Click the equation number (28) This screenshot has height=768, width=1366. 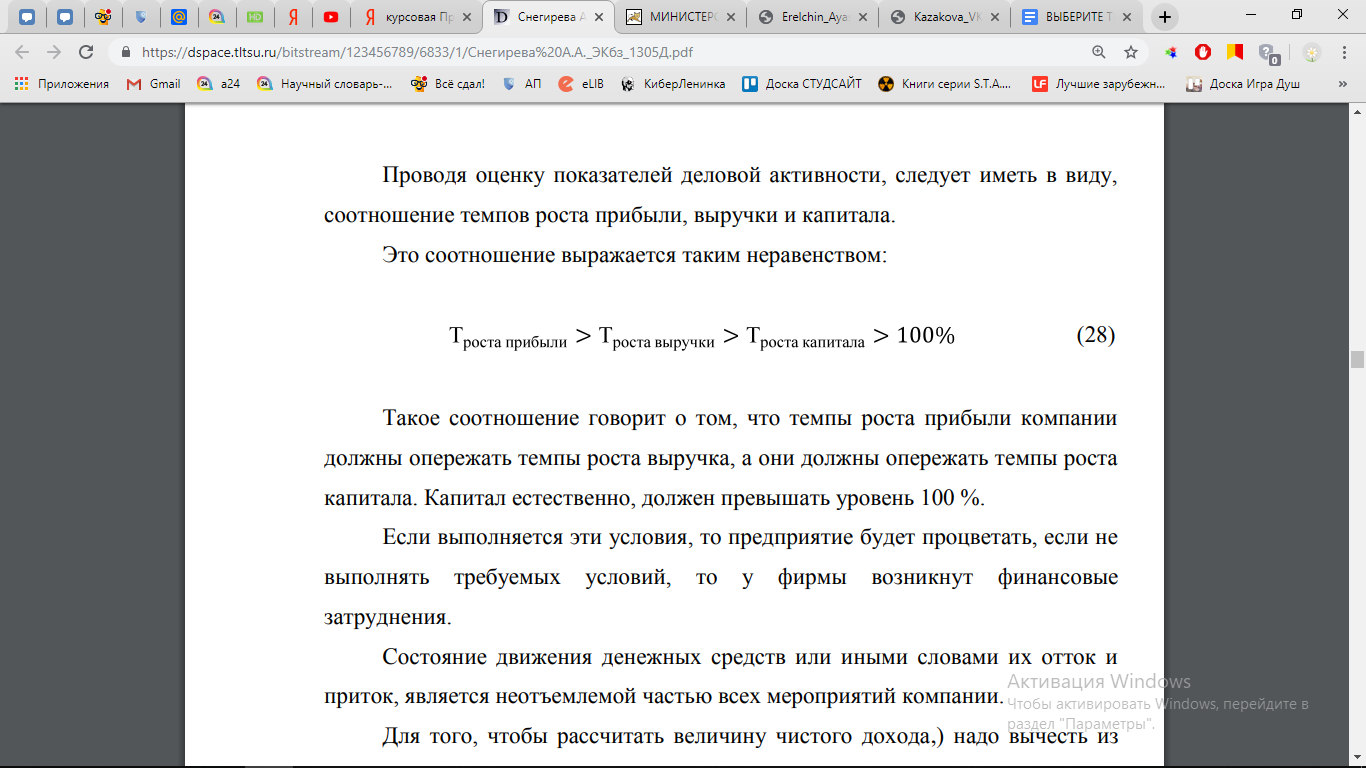point(1095,335)
